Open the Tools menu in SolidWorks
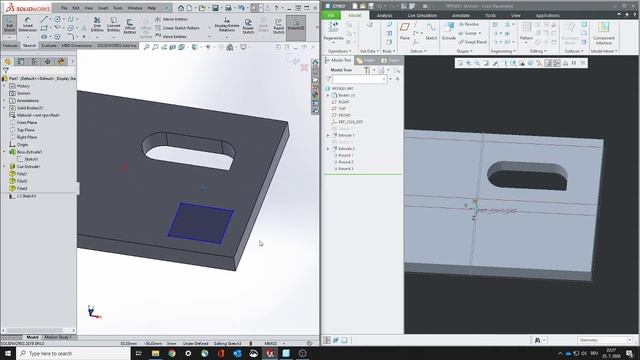640x360 pixels. (x=118, y=8)
